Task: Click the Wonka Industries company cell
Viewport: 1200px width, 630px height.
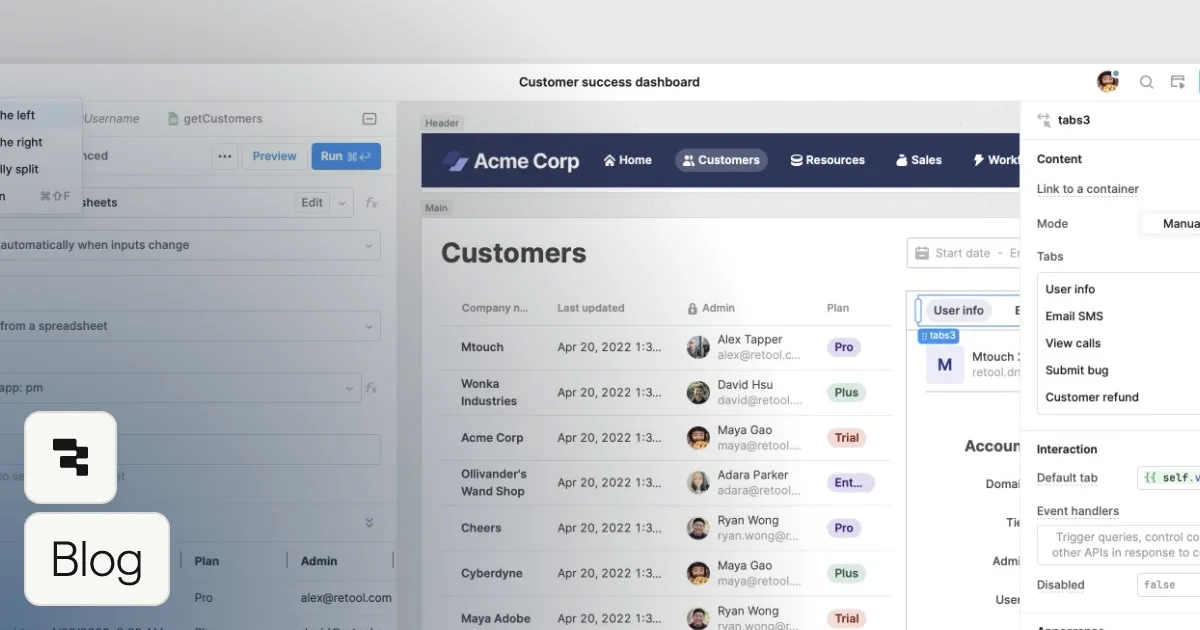Action: [489, 392]
